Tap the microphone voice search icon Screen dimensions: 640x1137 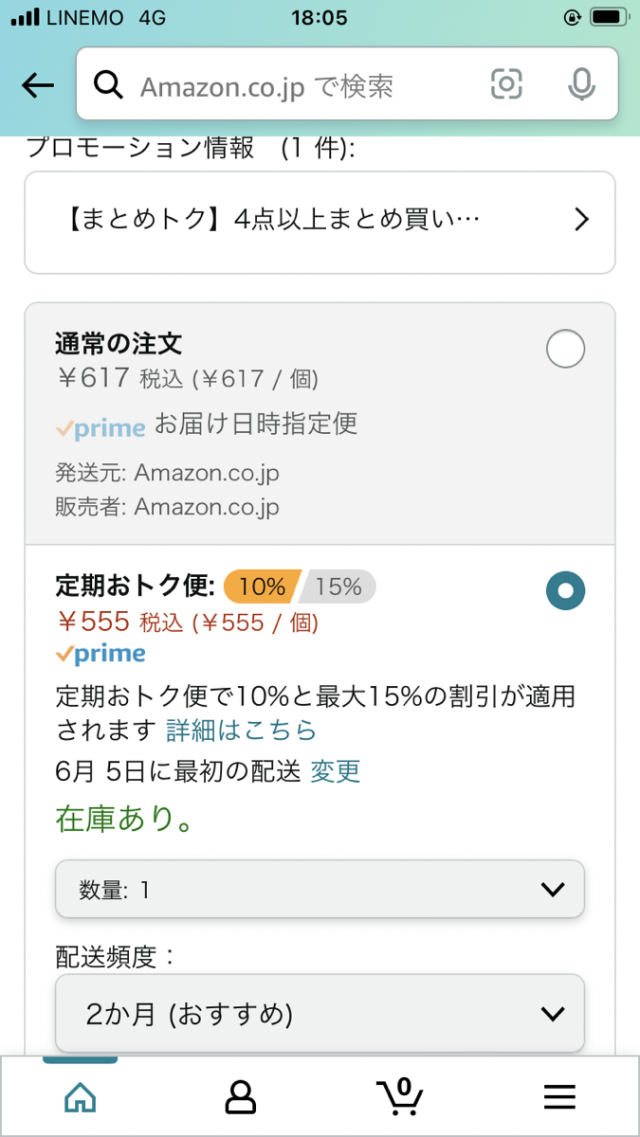pos(581,86)
